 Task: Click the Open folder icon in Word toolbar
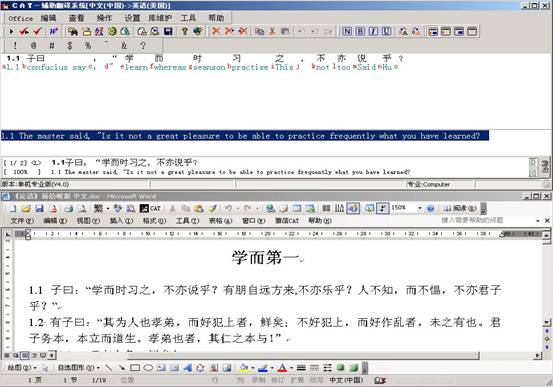pos(26,208)
